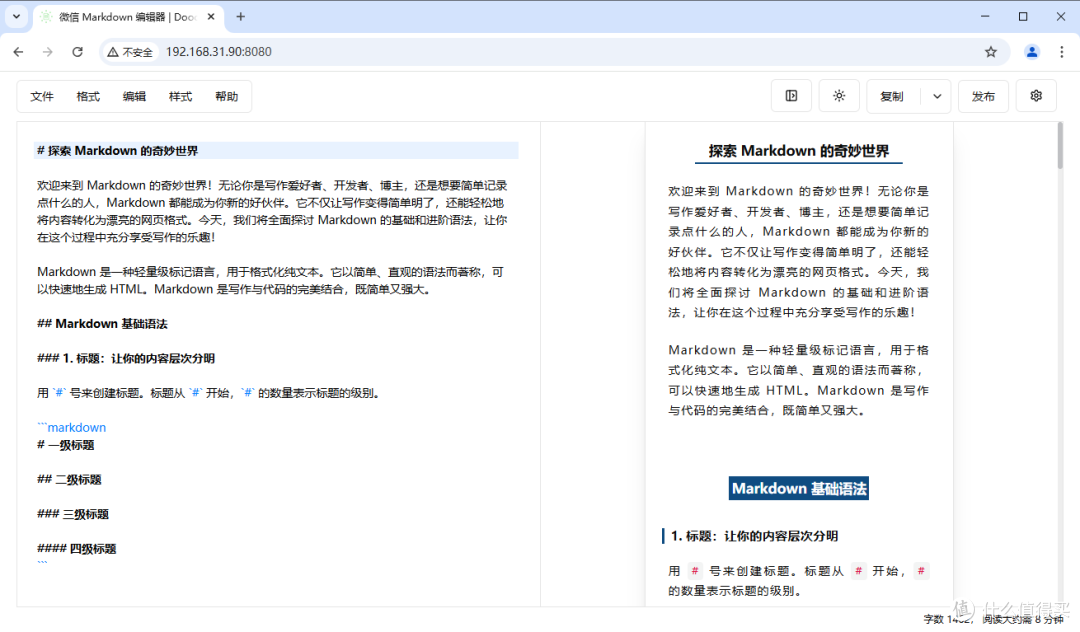
Task: Open a new browser tab with plus
Action: click(x=240, y=17)
